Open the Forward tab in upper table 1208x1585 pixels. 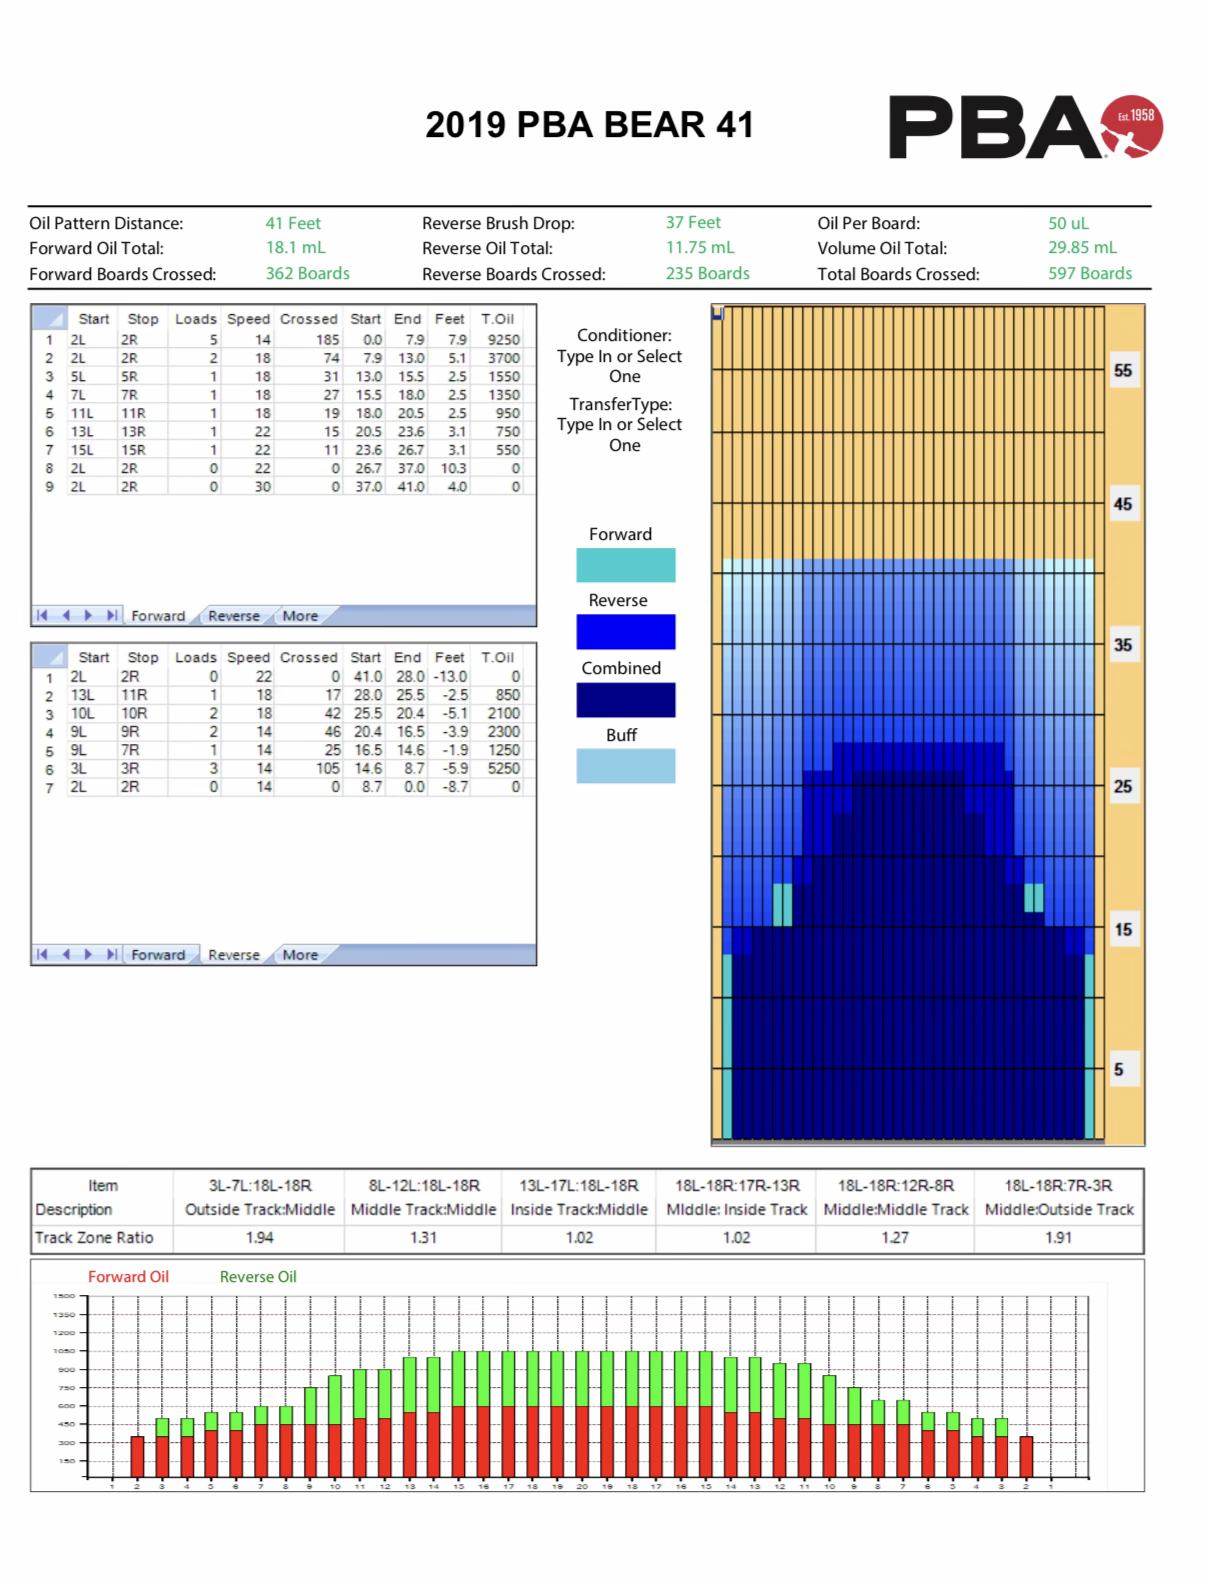click(158, 616)
